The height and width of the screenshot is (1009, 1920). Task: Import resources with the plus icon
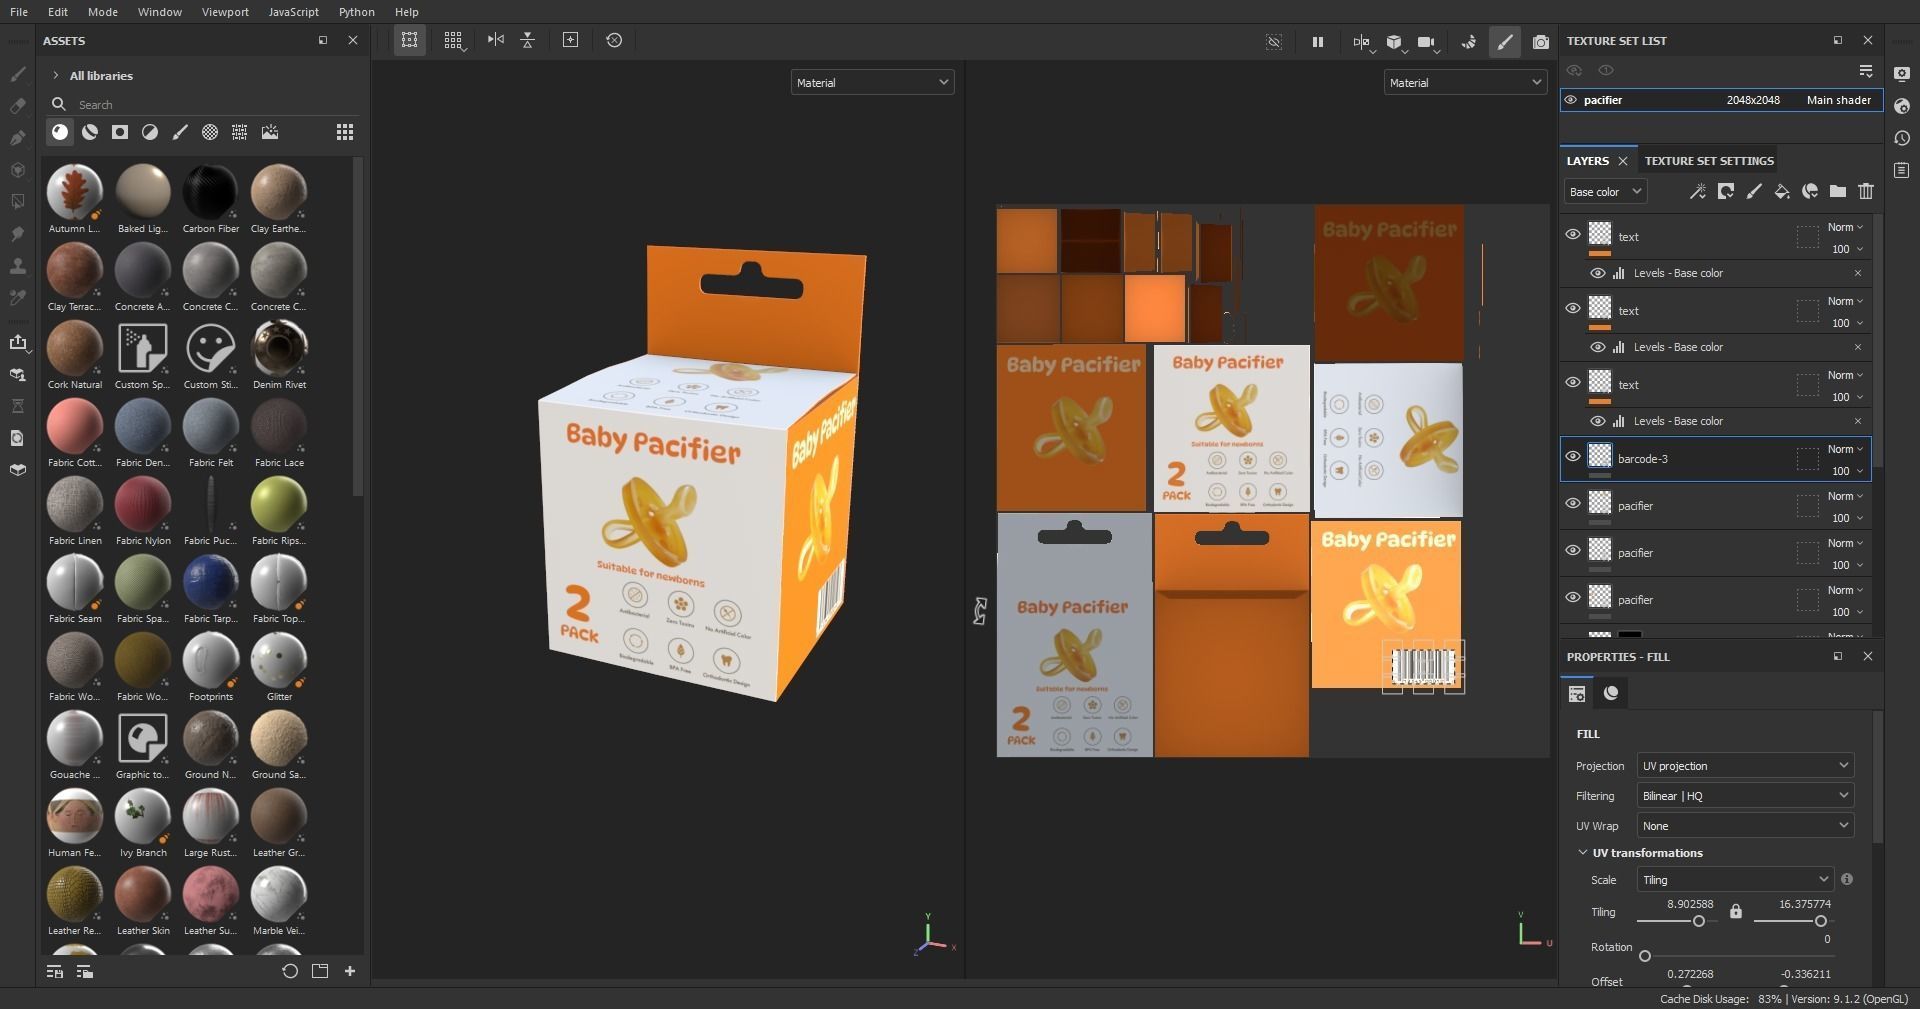350,971
